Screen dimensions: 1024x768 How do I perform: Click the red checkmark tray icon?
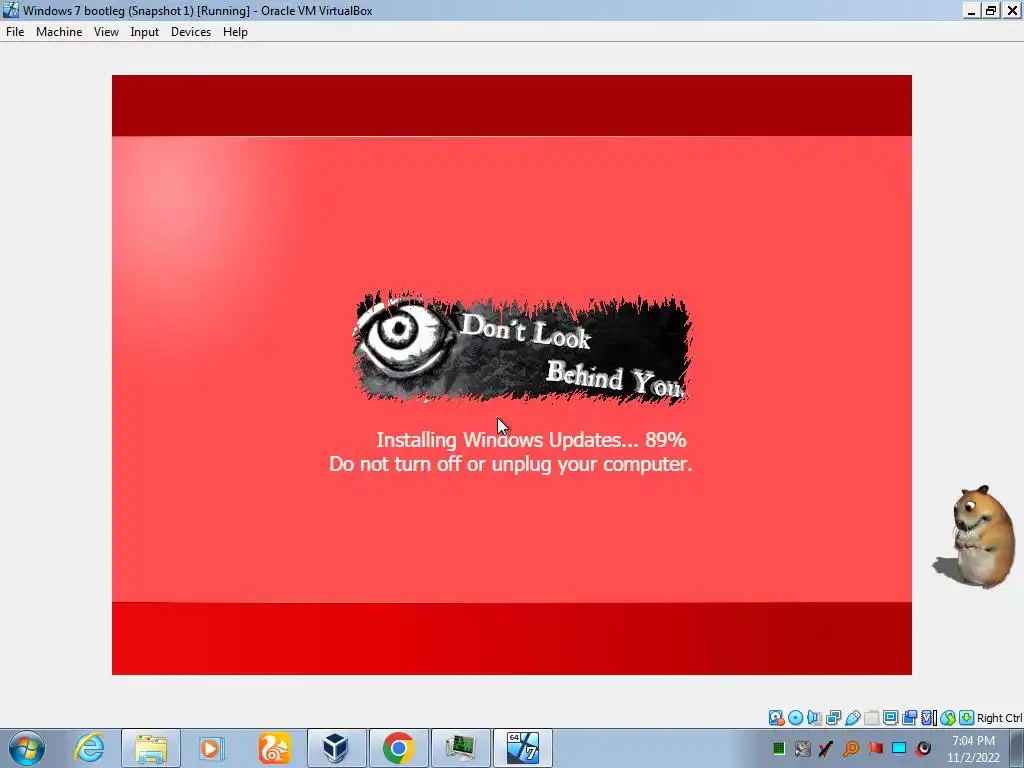point(826,748)
